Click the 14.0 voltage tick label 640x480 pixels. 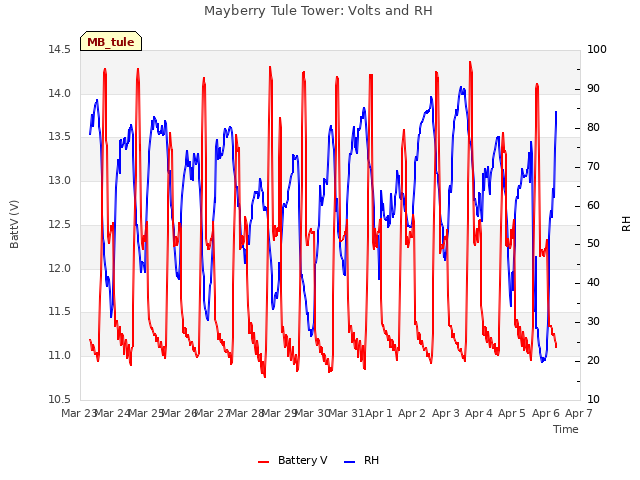pyautogui.click(x=60, y=93)
